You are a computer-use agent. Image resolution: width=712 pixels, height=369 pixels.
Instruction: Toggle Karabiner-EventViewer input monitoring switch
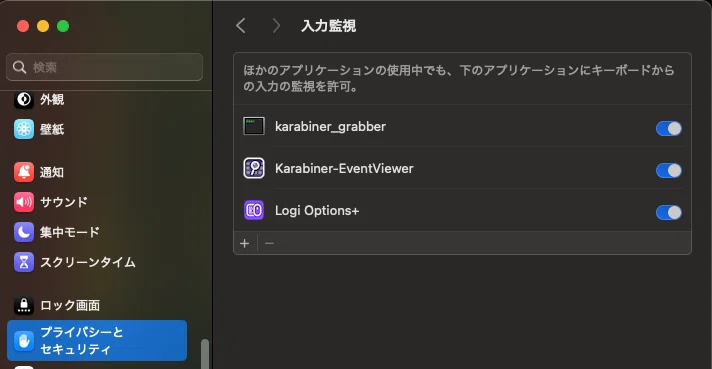(668, 171)
